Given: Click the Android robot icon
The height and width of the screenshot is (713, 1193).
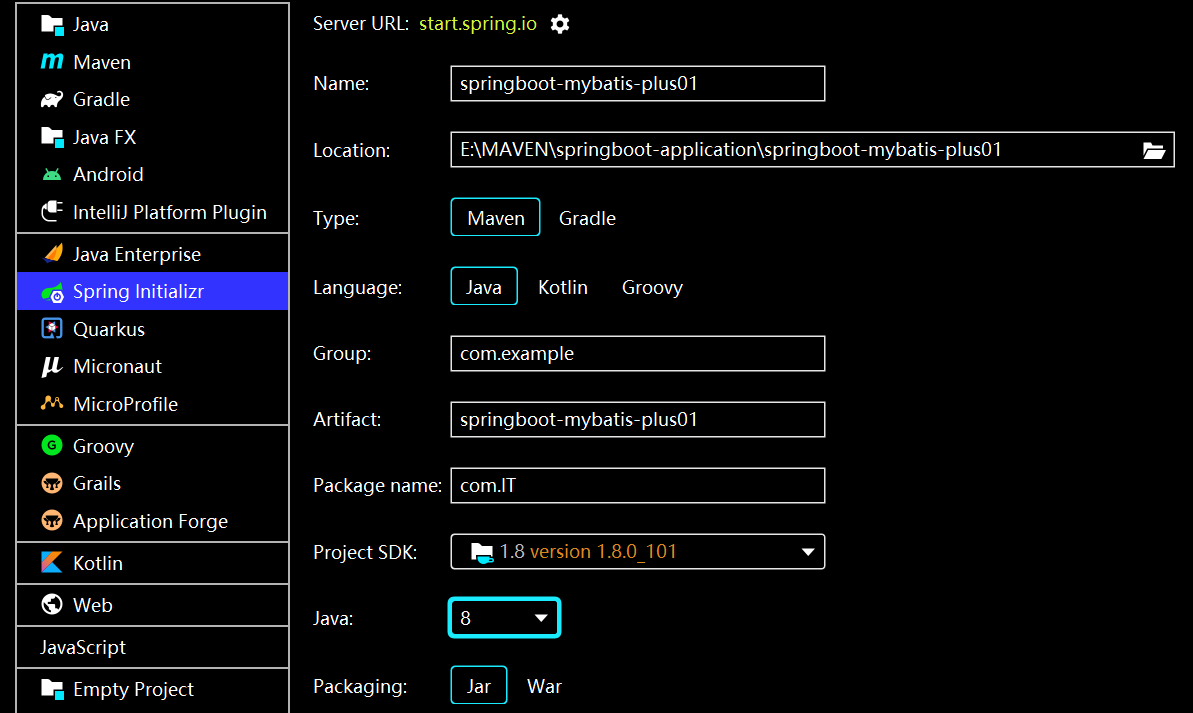Looking at the screenshot, I should pos(52,174).
